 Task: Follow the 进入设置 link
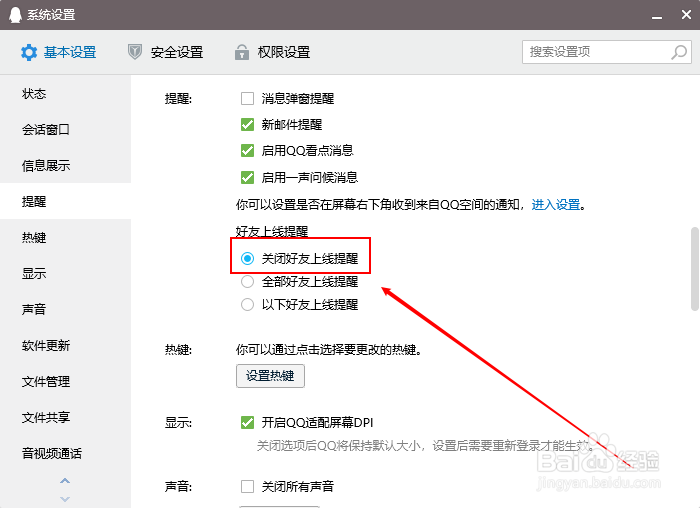click(x=556, y=205)
